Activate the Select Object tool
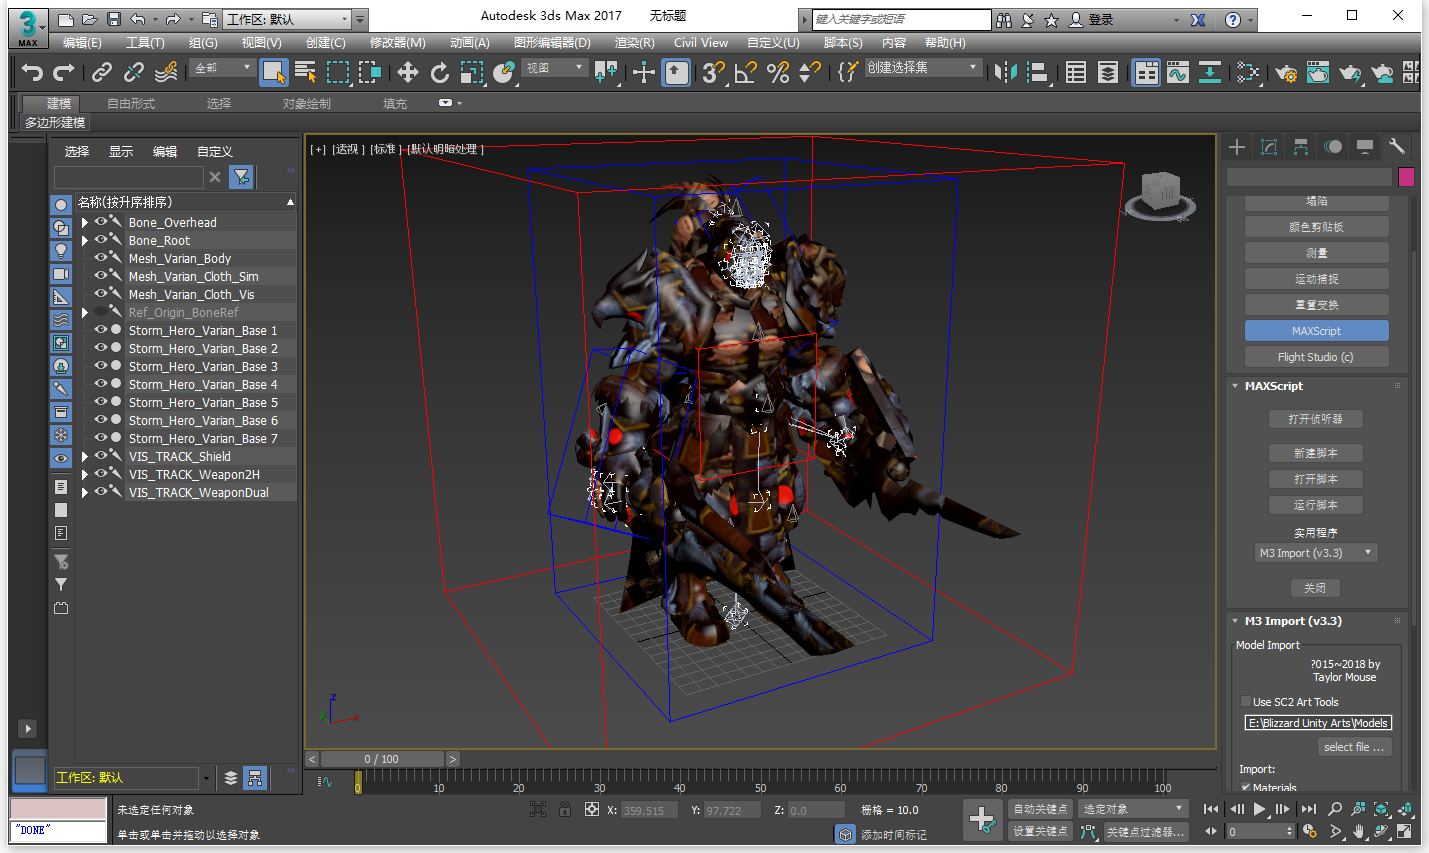 pyautogui.click(x=273, y=72)
